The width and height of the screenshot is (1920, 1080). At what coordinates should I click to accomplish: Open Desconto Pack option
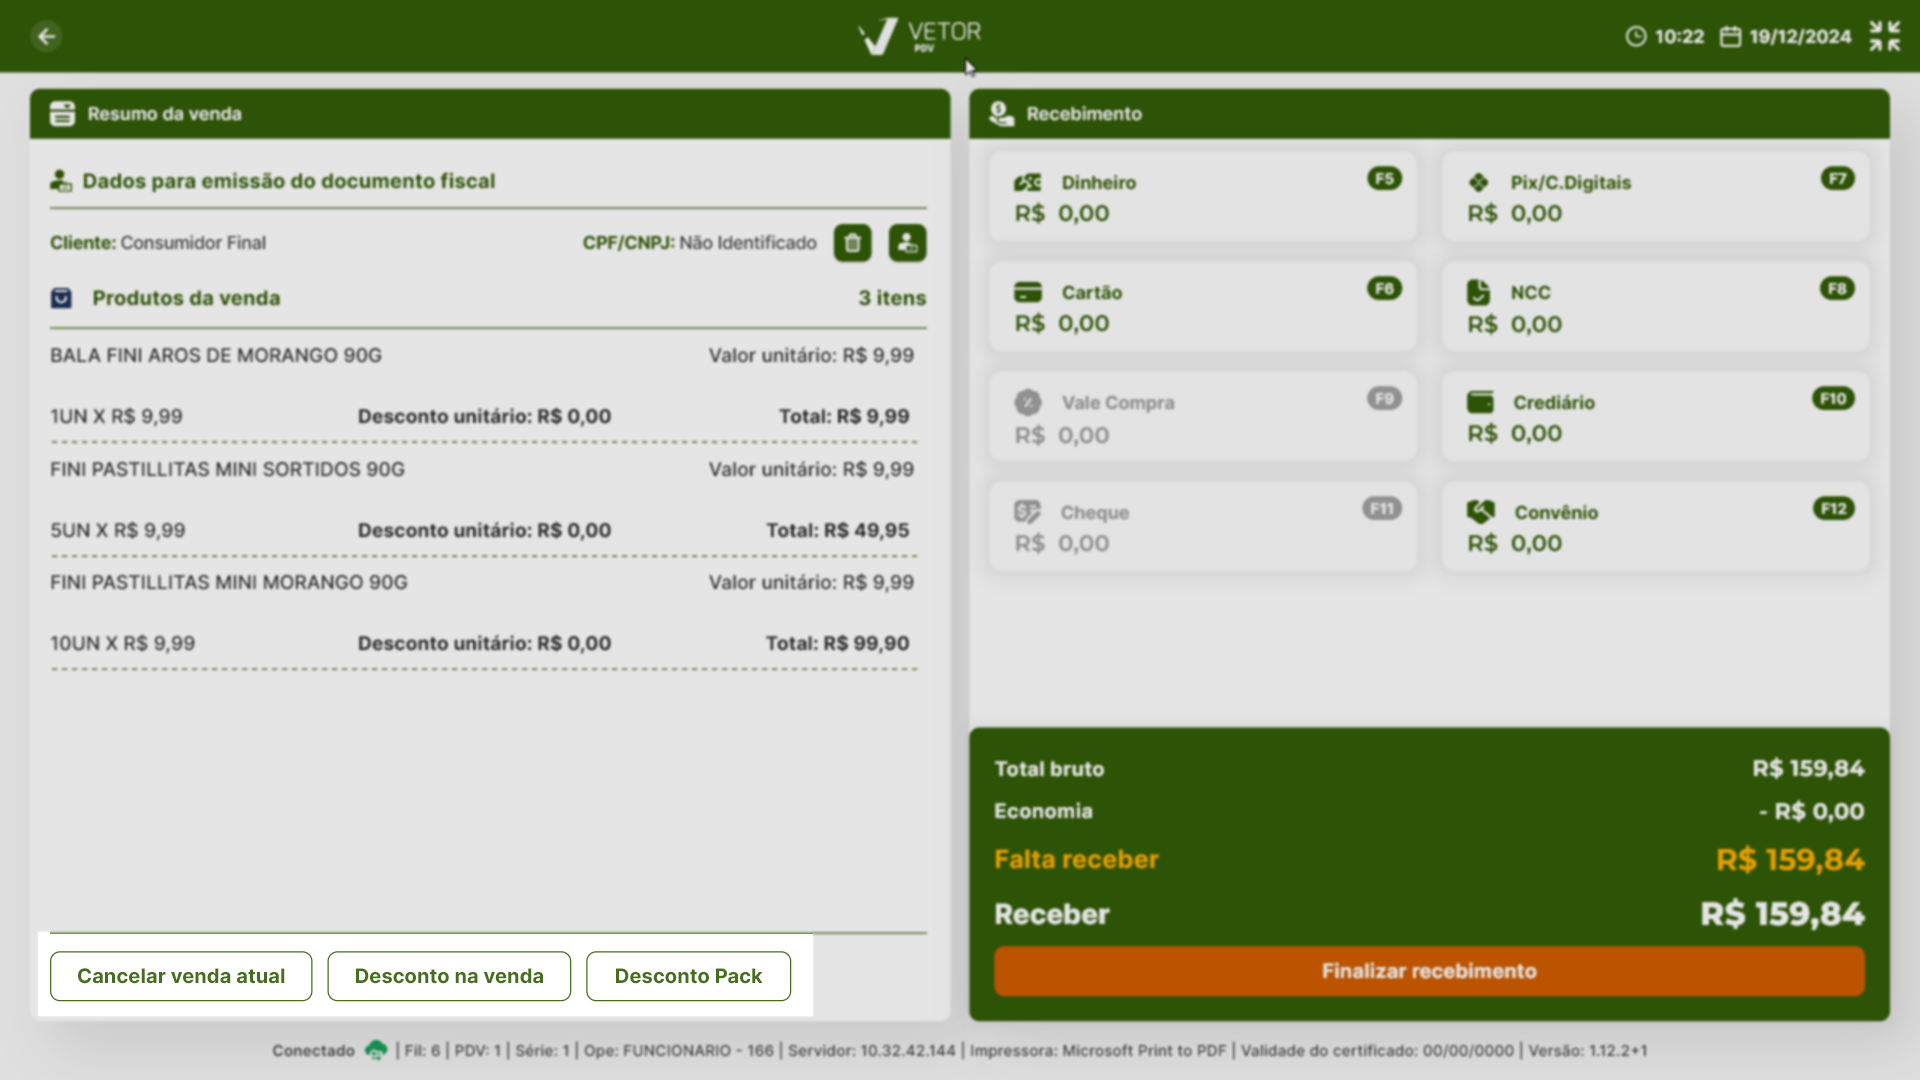[x=688, y=976]
